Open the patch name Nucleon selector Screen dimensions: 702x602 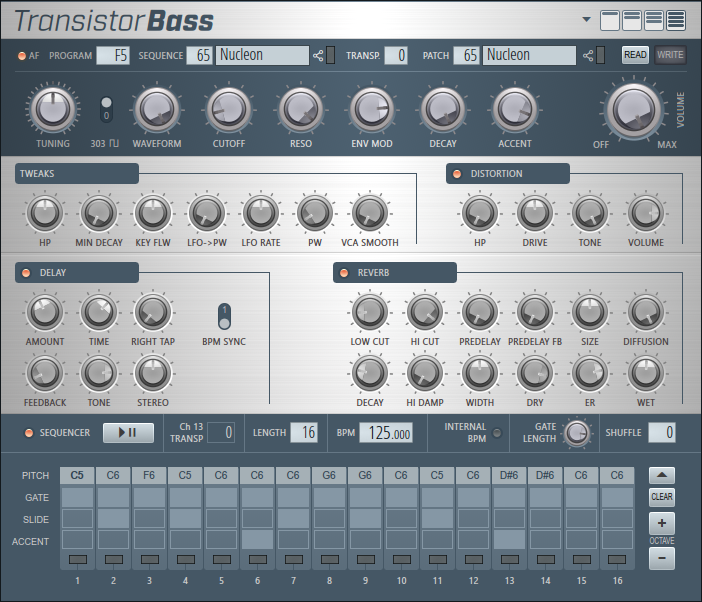(530, 55)
